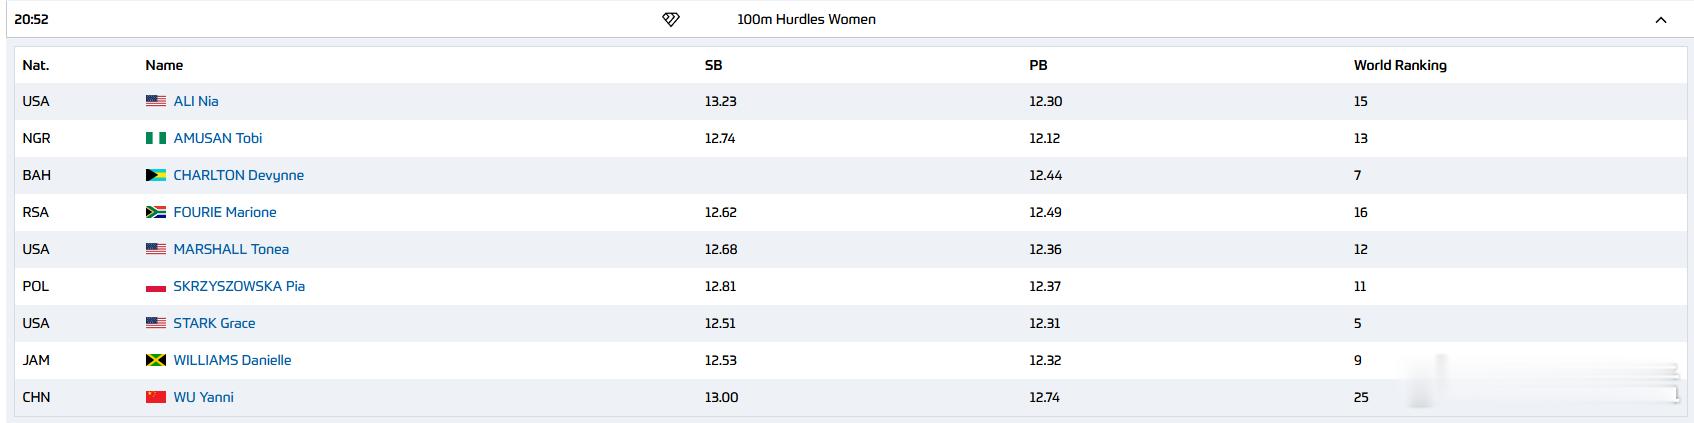Open STARK Grace athlete profile link

click(x=214, y=323)
